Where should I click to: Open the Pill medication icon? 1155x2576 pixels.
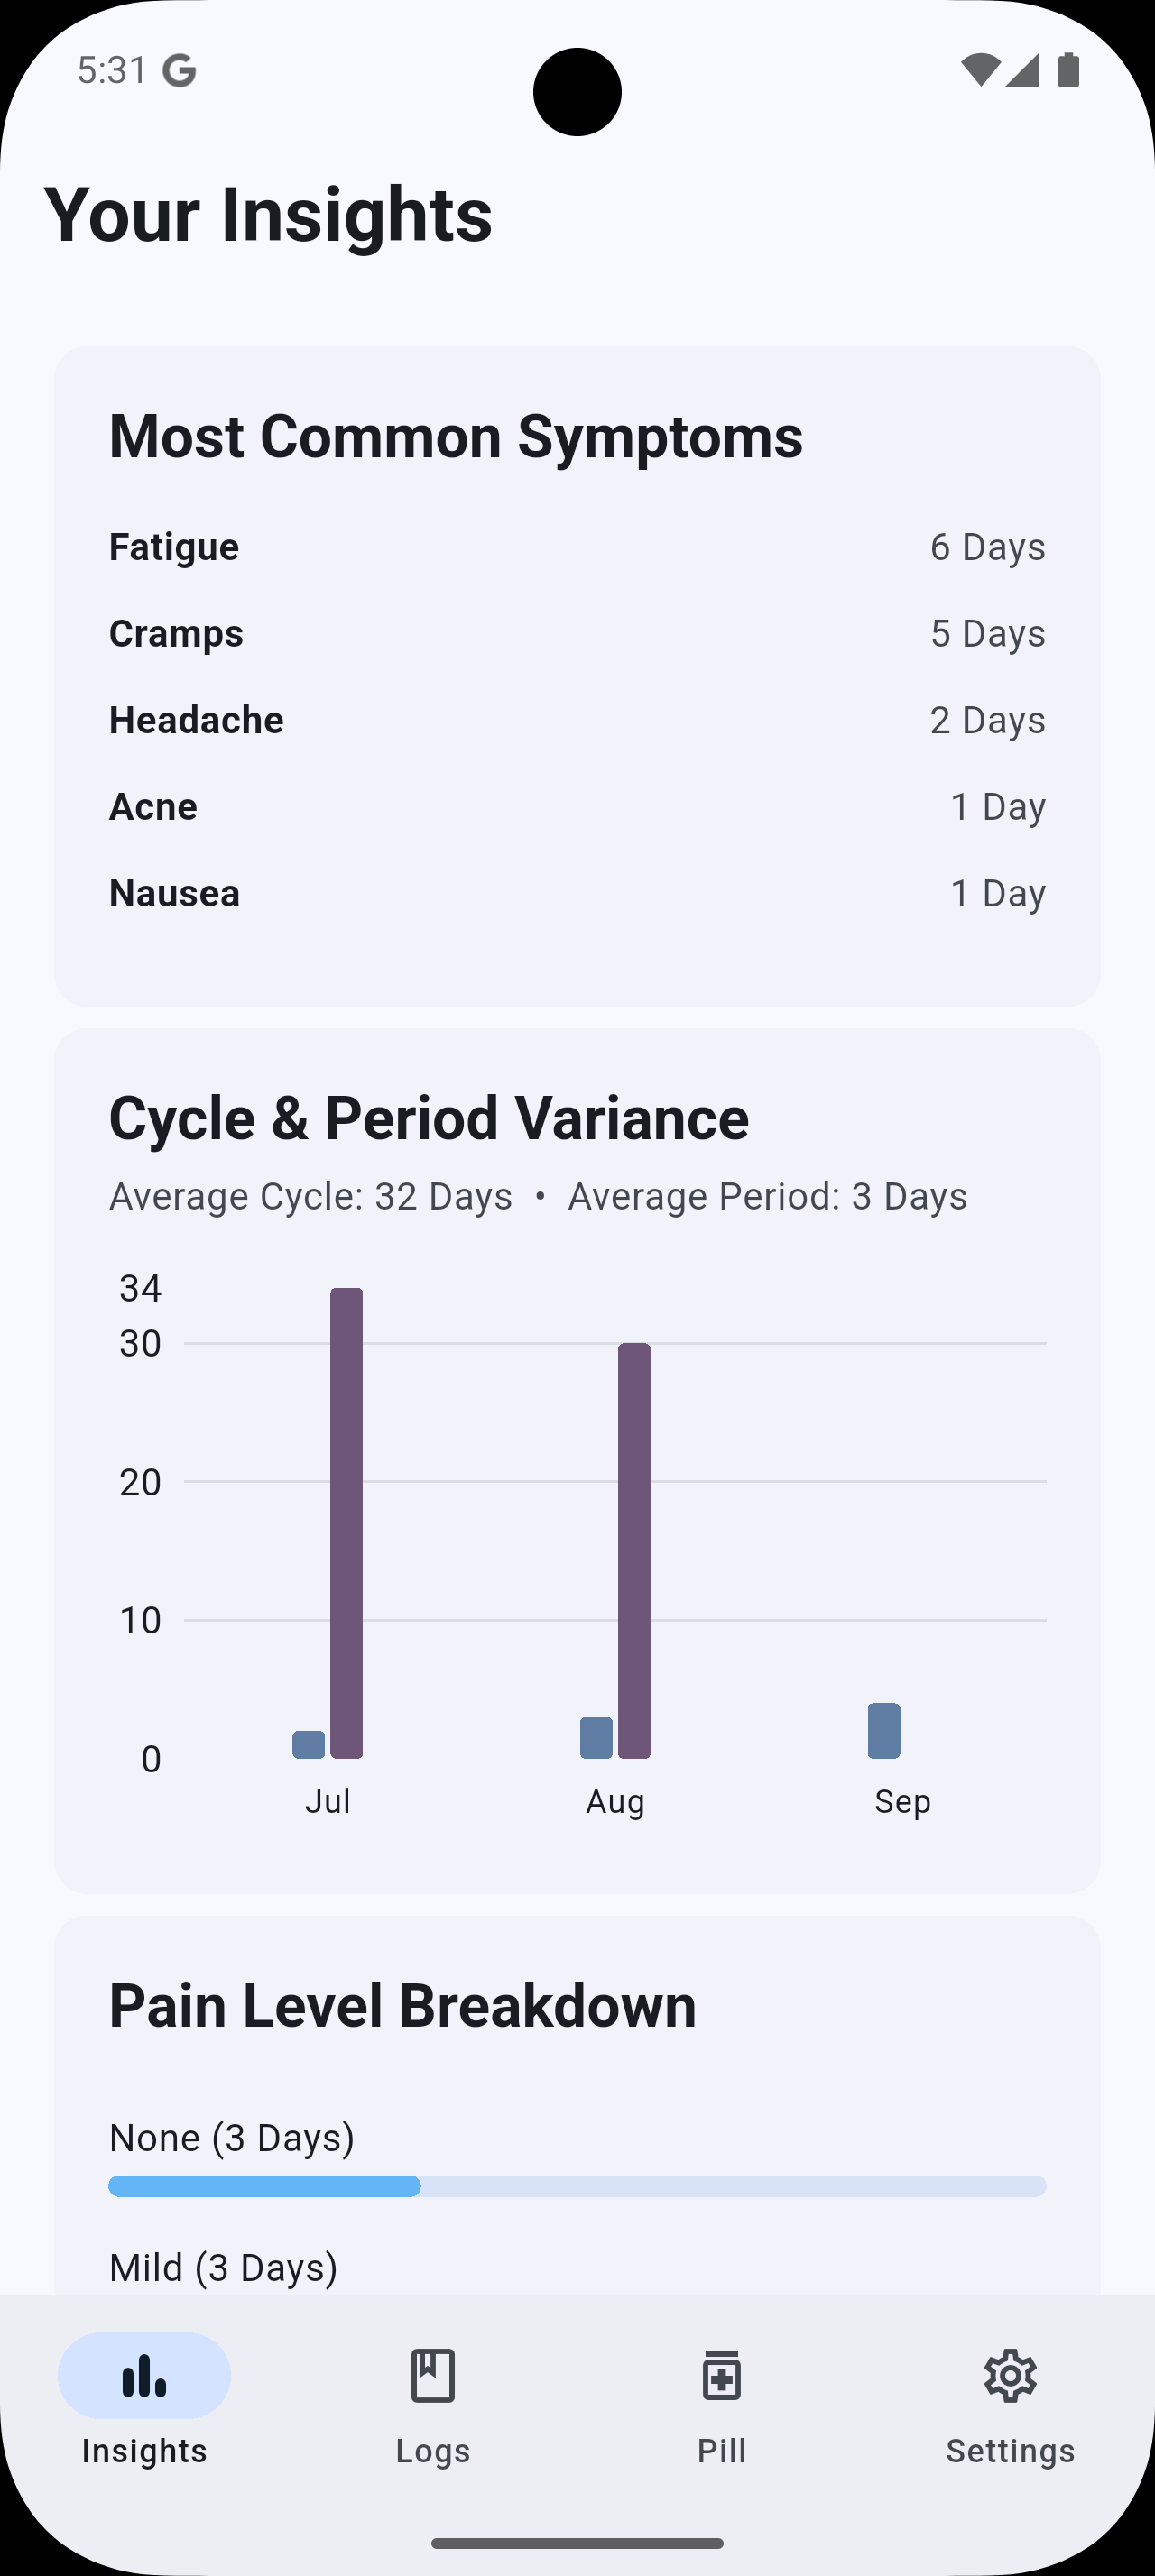pyautogui.click(x=721, y=2375)
